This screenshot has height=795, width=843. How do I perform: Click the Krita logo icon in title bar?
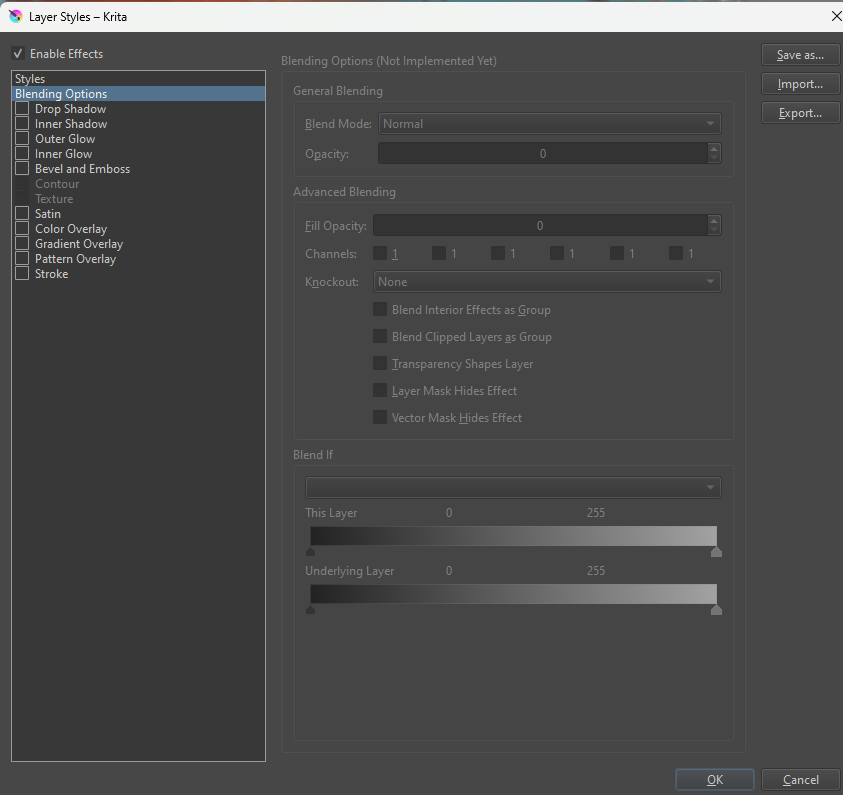click(15, 16)
